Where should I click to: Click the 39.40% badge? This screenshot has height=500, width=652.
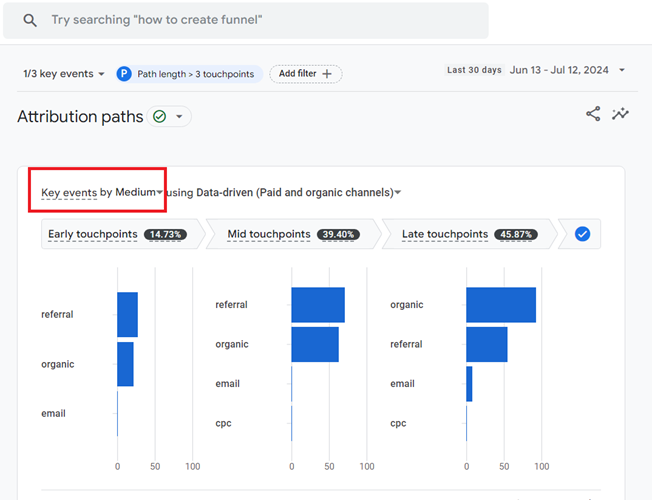(x=338, y=235)
